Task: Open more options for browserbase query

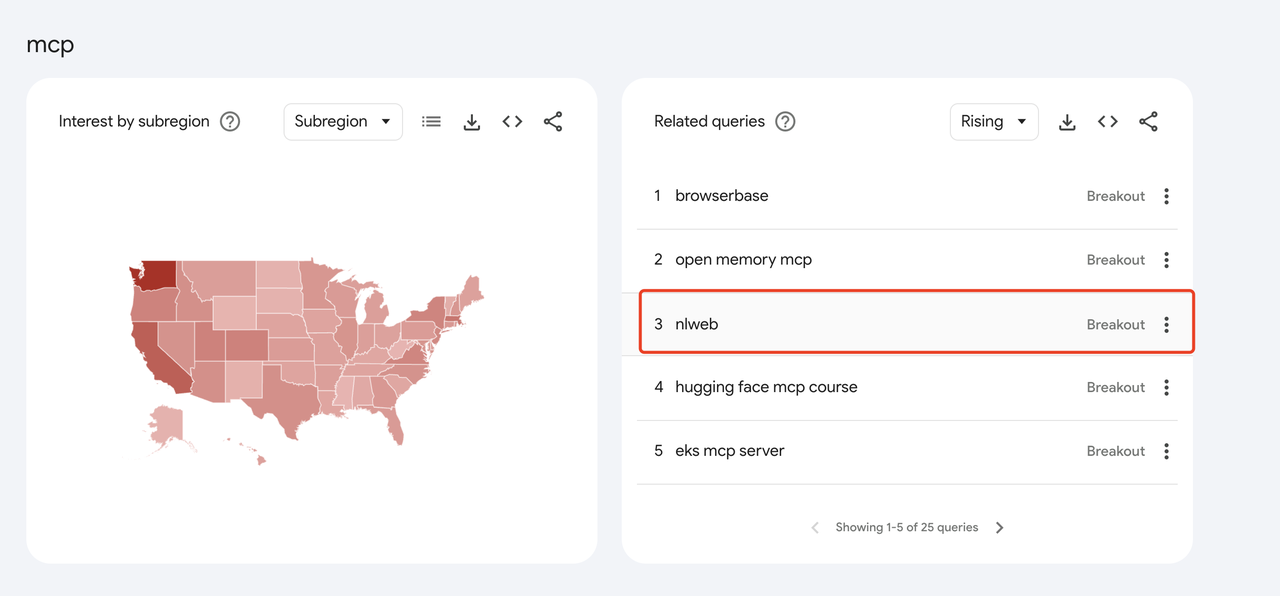Action: (x=1166, y=196)
